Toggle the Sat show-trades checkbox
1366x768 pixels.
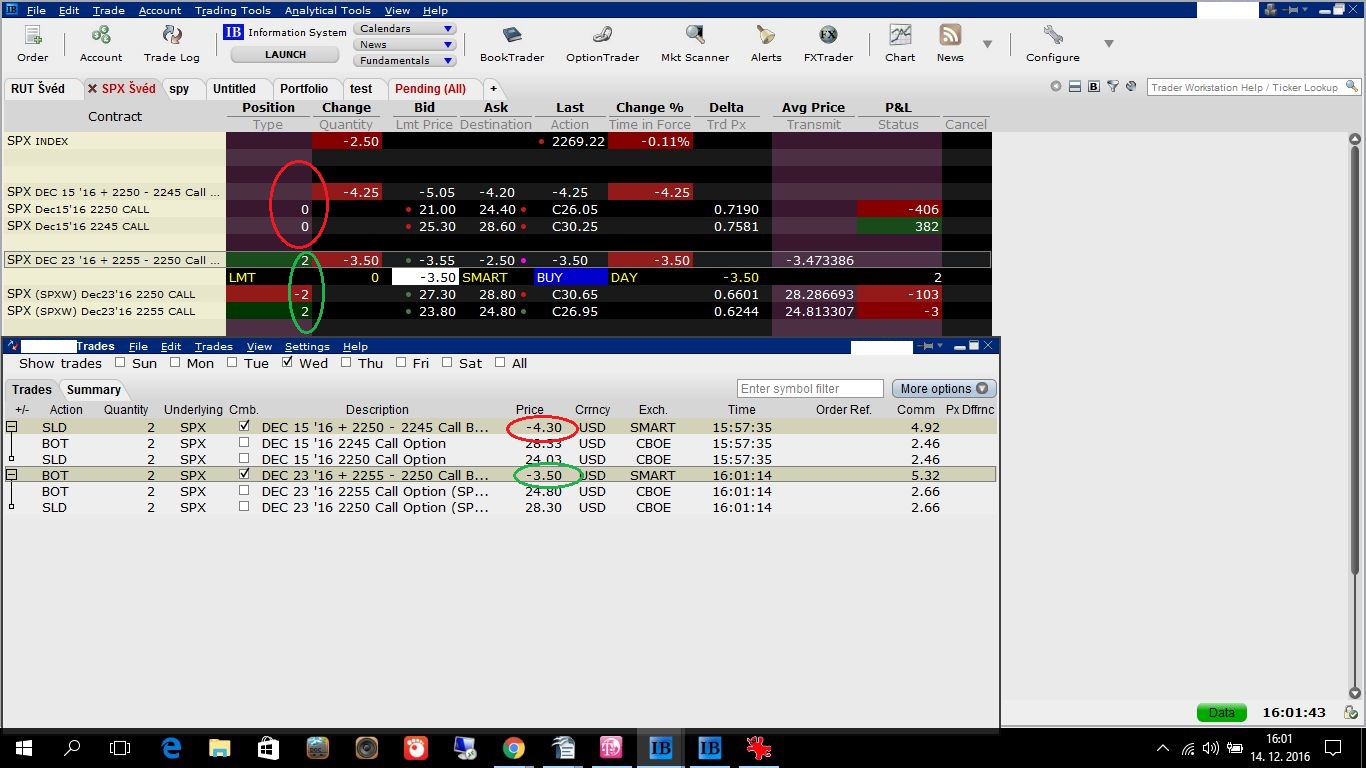click(447, 363)
